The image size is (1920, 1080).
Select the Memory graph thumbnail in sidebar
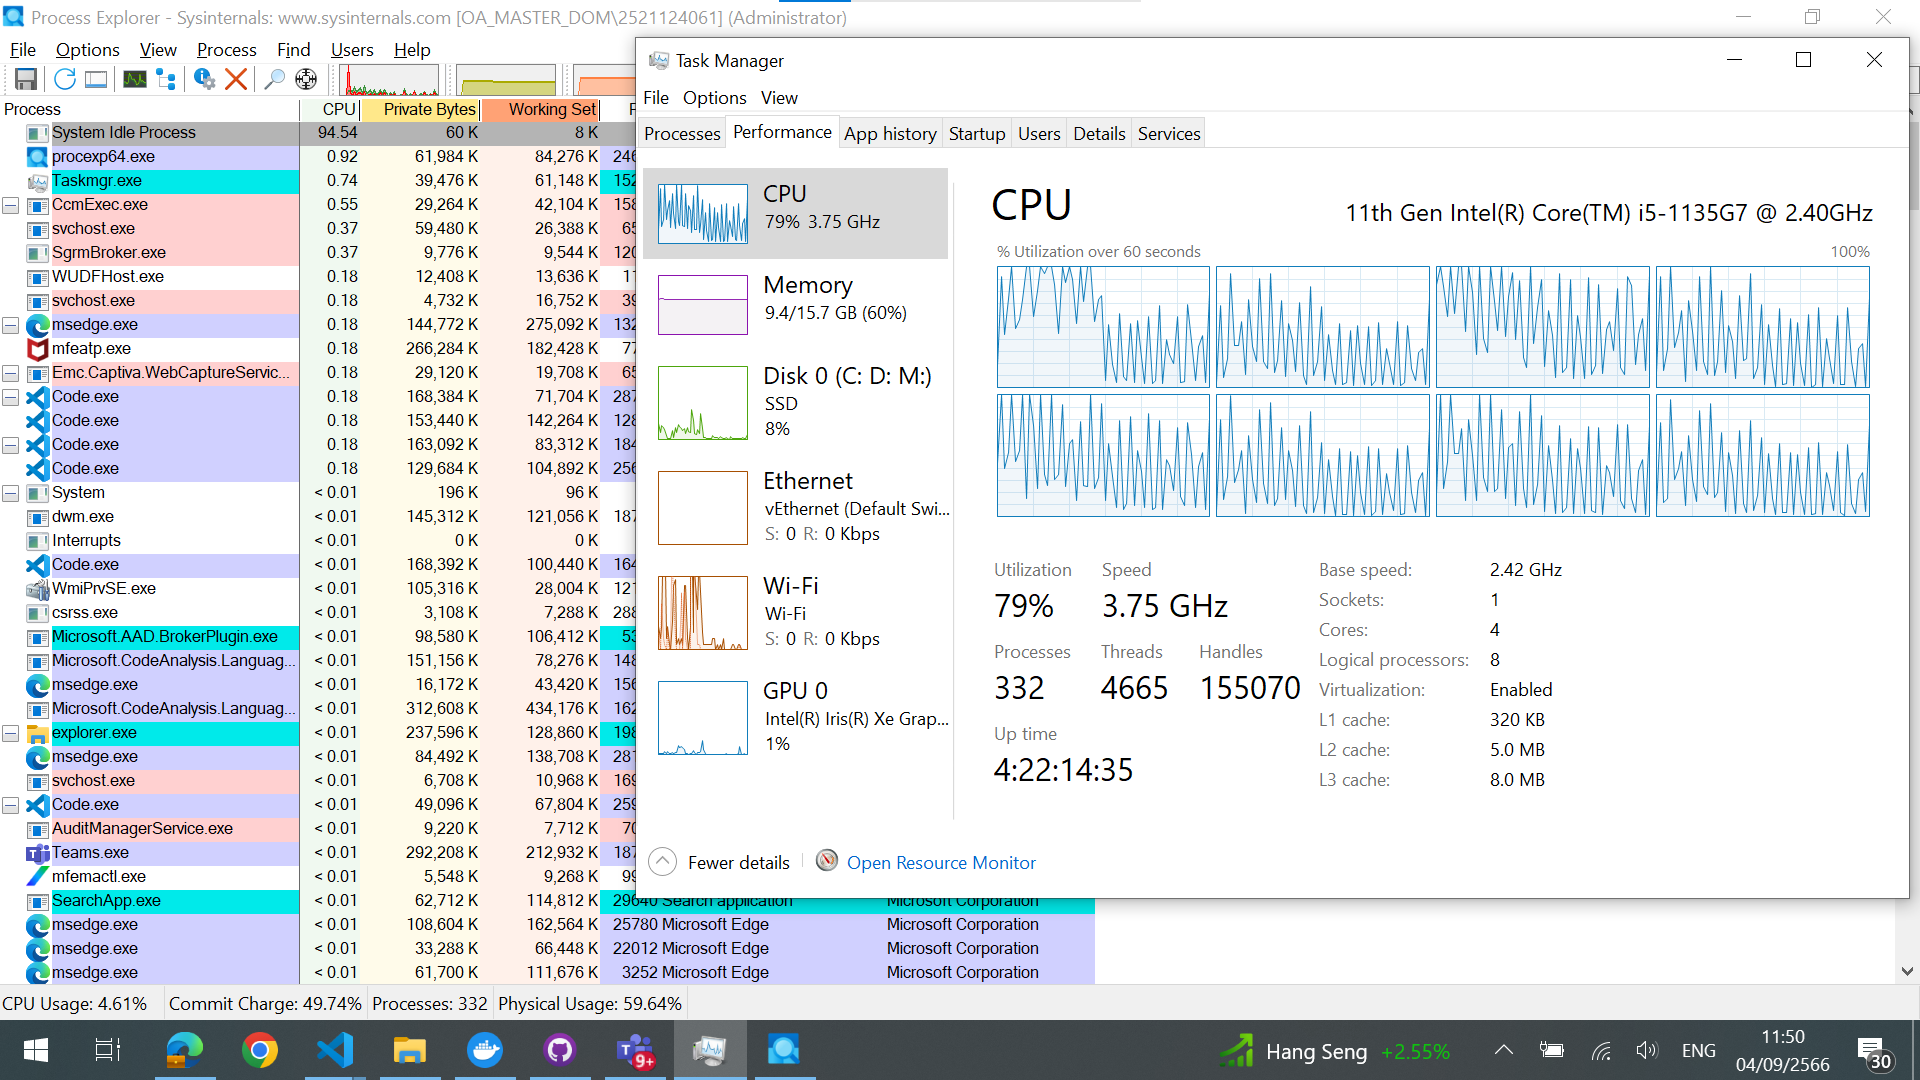click(702, 305)
